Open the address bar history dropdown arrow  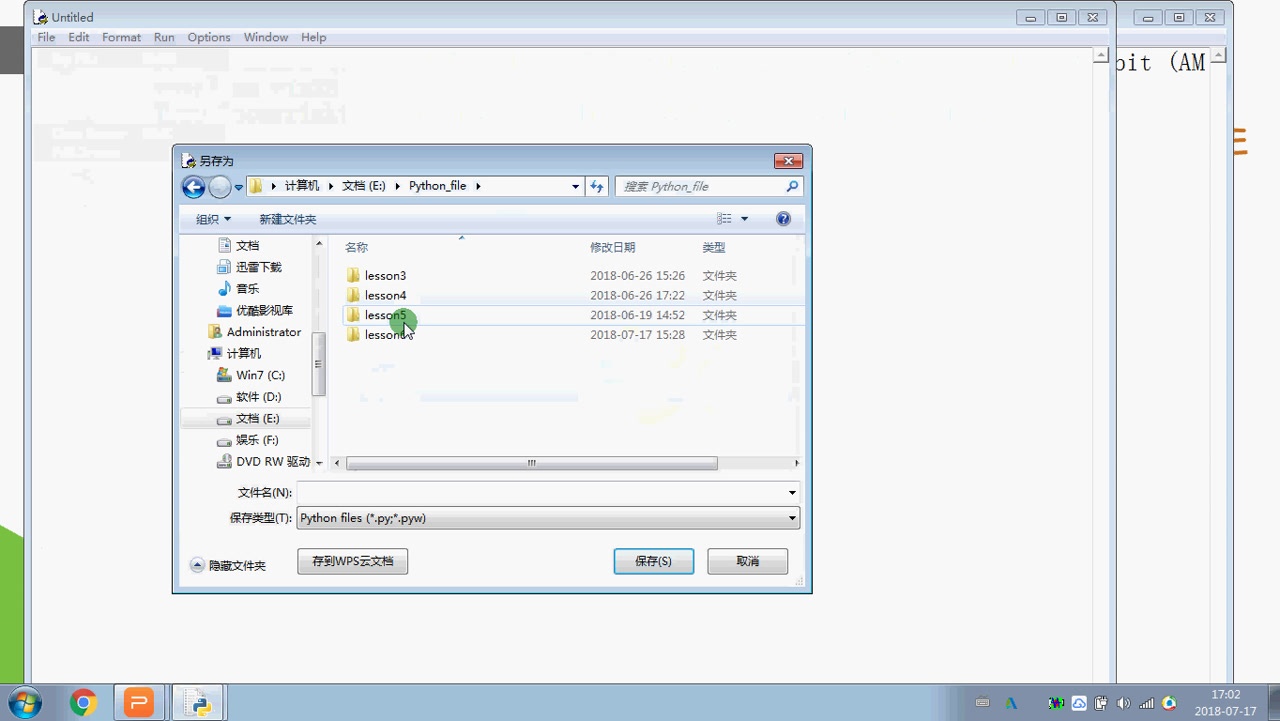point(575,186)
